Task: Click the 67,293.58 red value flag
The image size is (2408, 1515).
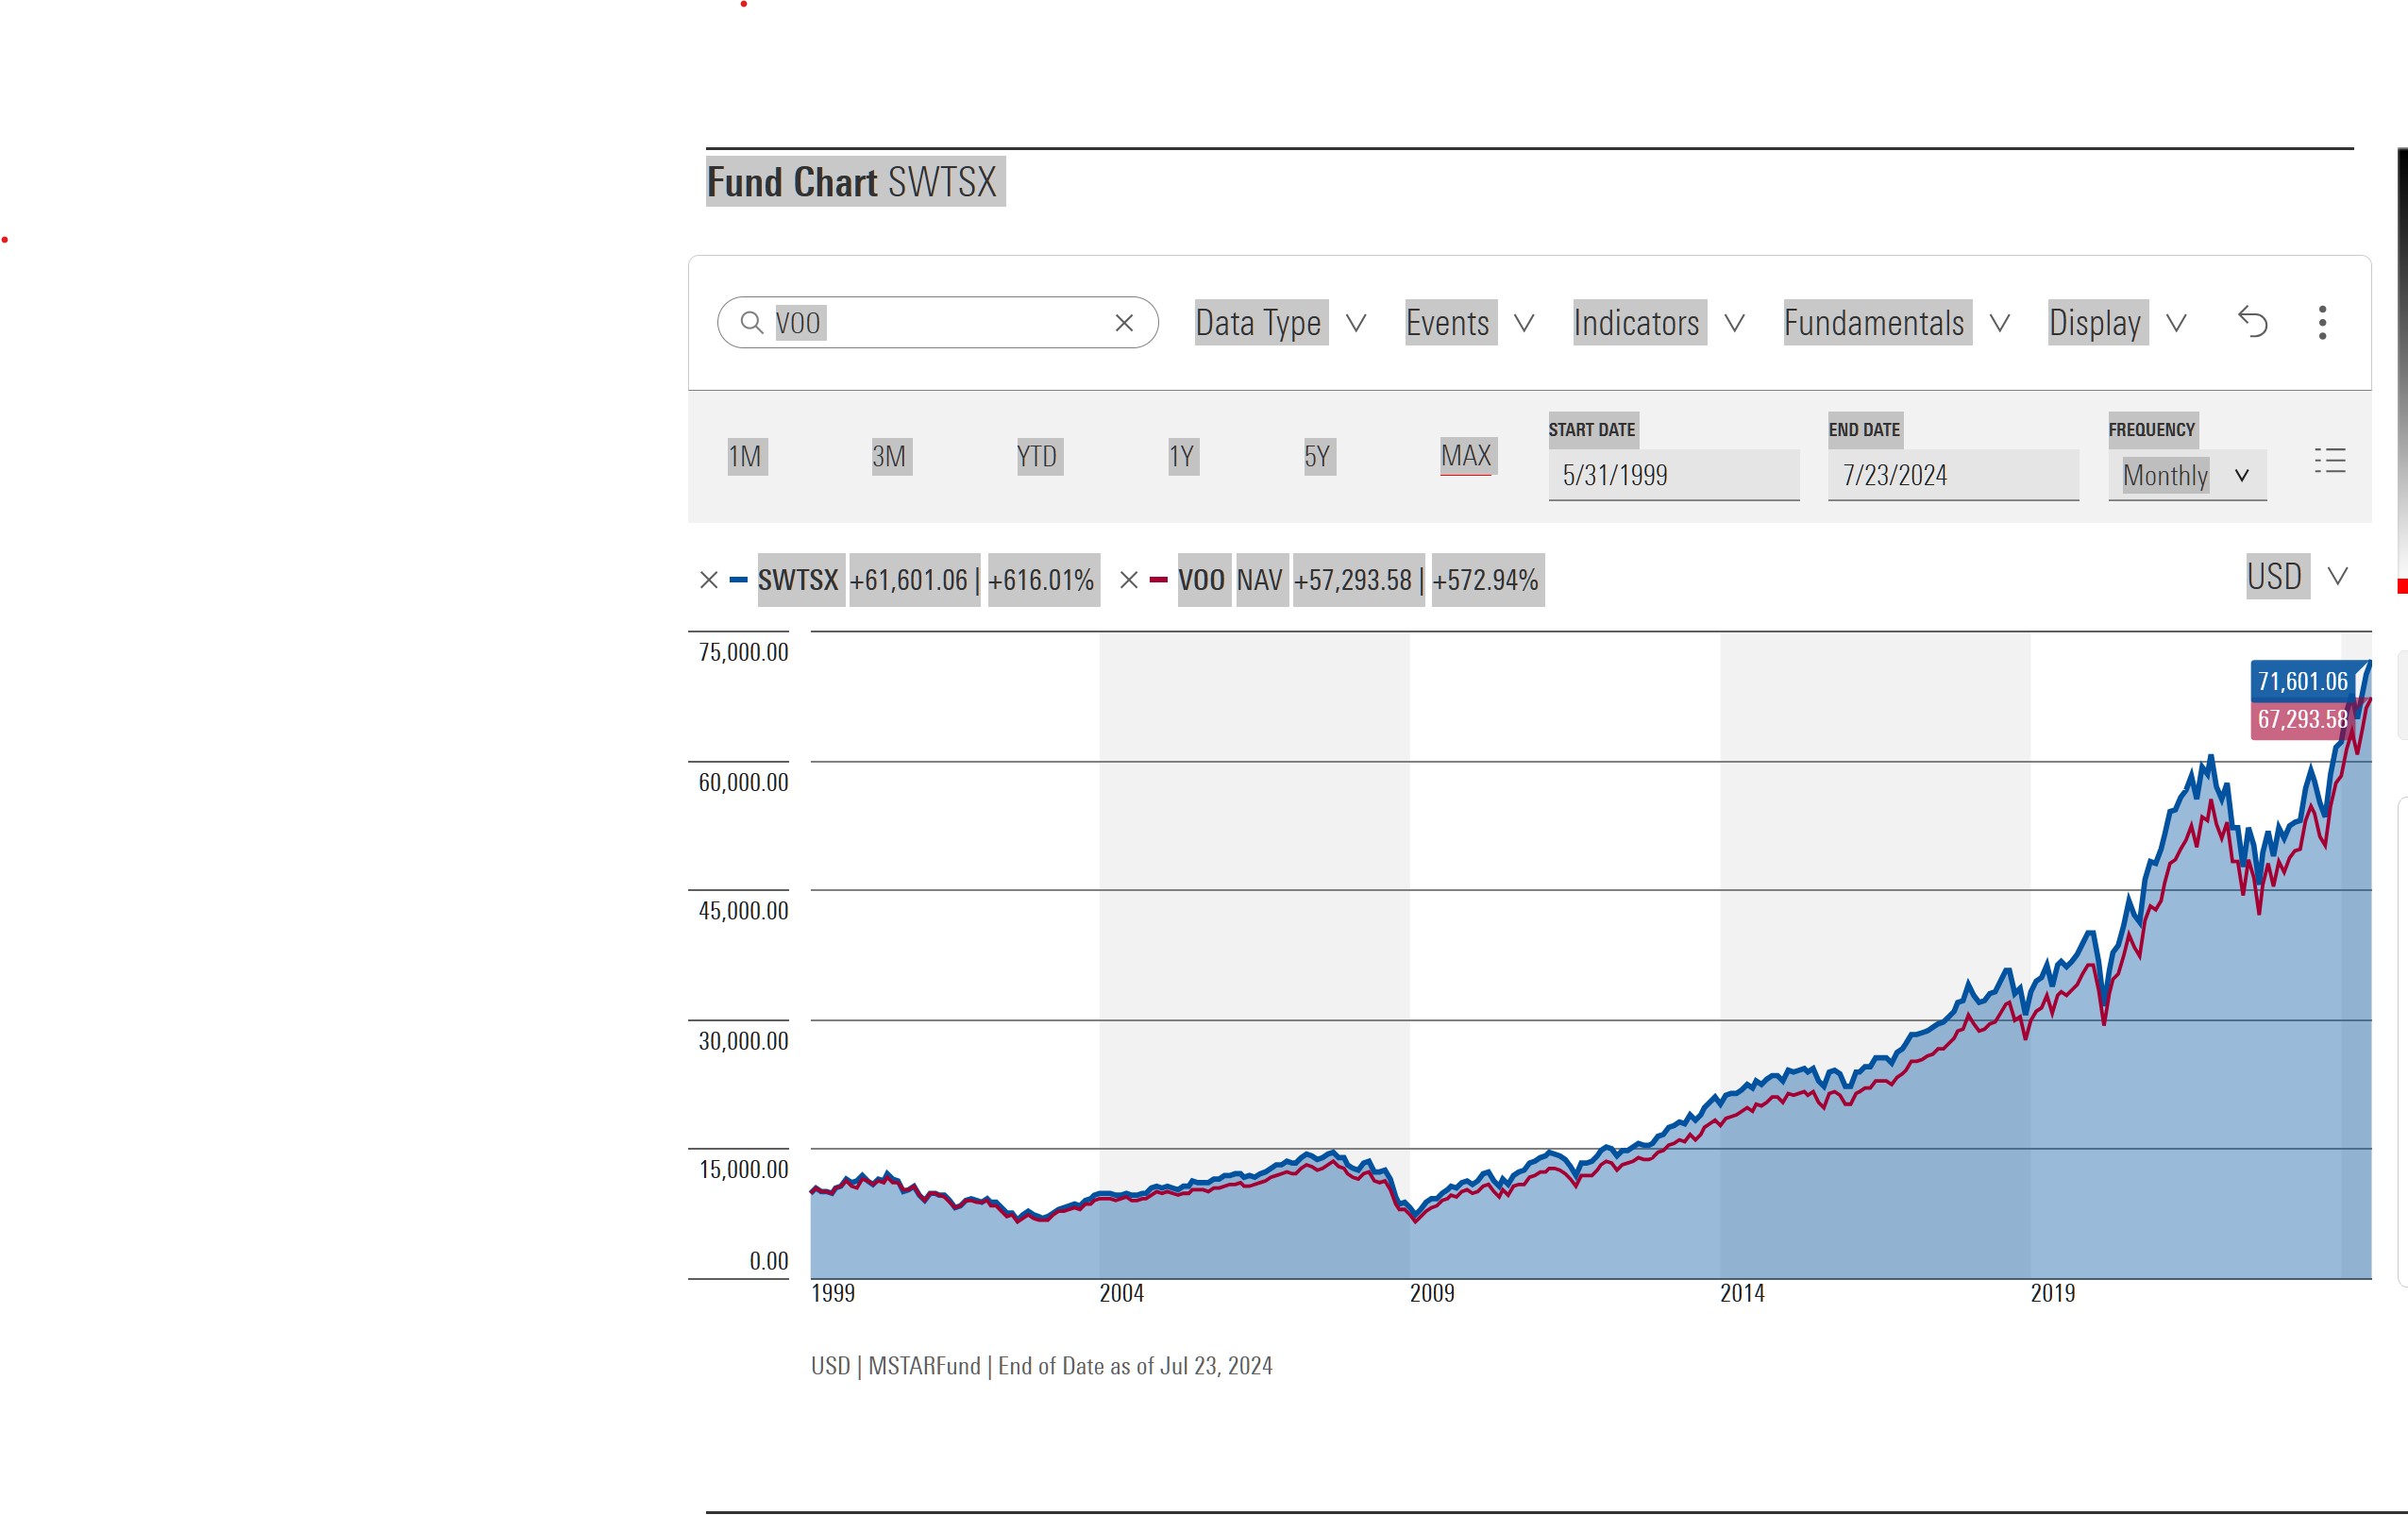Action: (2303, 720)
